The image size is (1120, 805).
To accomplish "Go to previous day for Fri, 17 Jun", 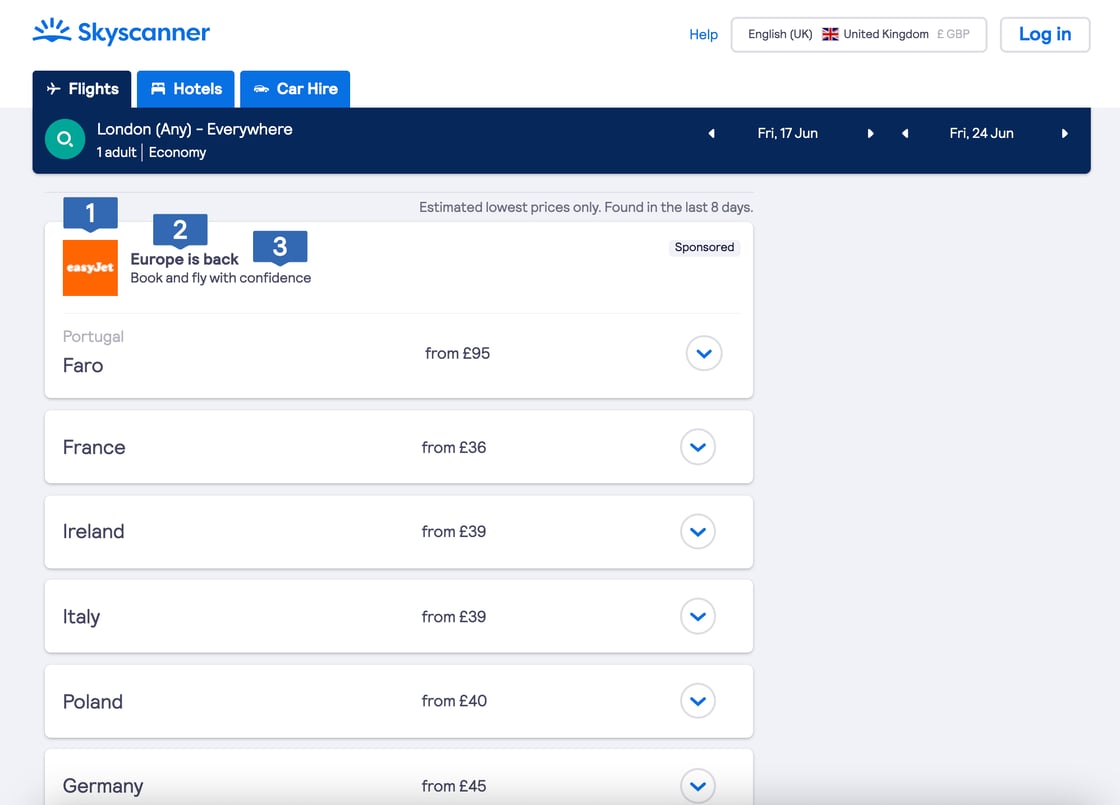I will (x=711, y=134).
